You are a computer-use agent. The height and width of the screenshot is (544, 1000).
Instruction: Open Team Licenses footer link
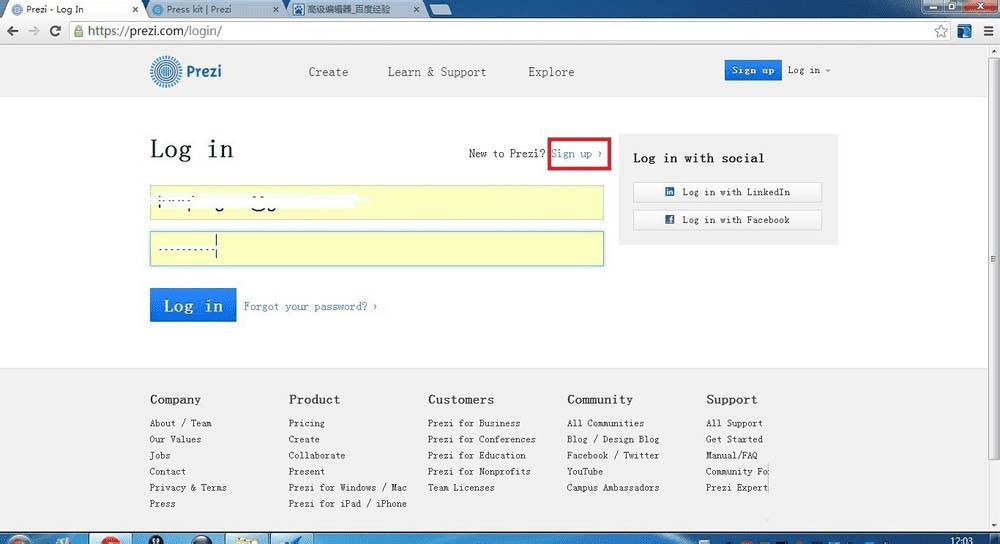coord(461,487)
